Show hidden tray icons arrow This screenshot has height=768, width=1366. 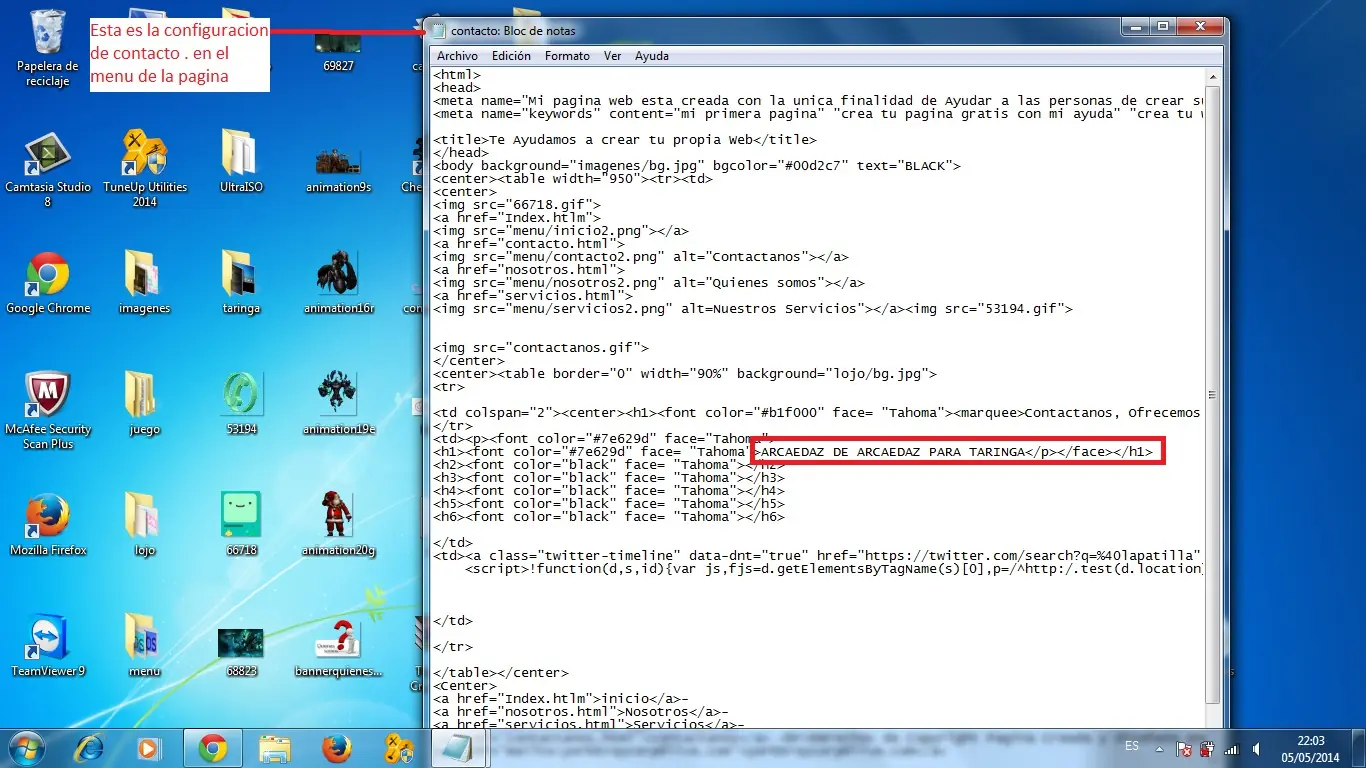1159,747
